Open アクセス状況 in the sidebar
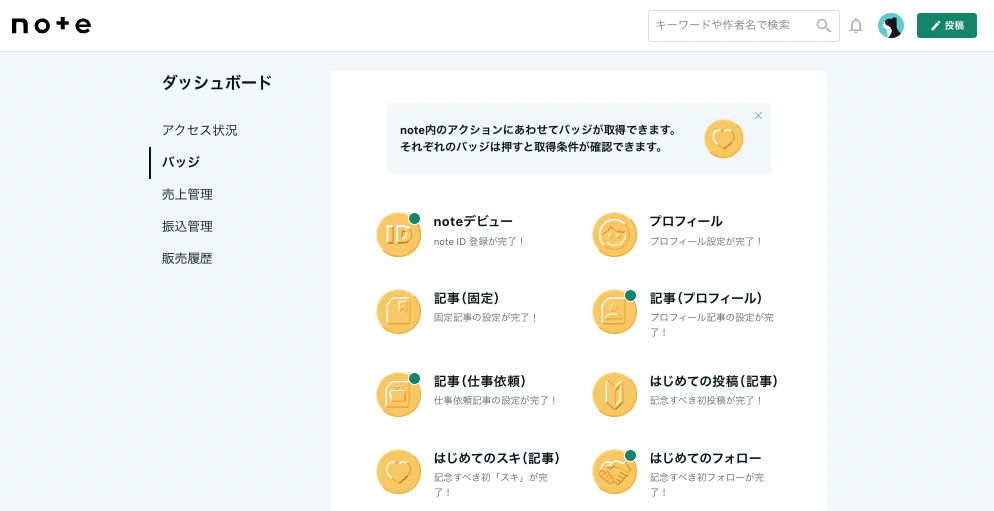 [x=200, y=131]
